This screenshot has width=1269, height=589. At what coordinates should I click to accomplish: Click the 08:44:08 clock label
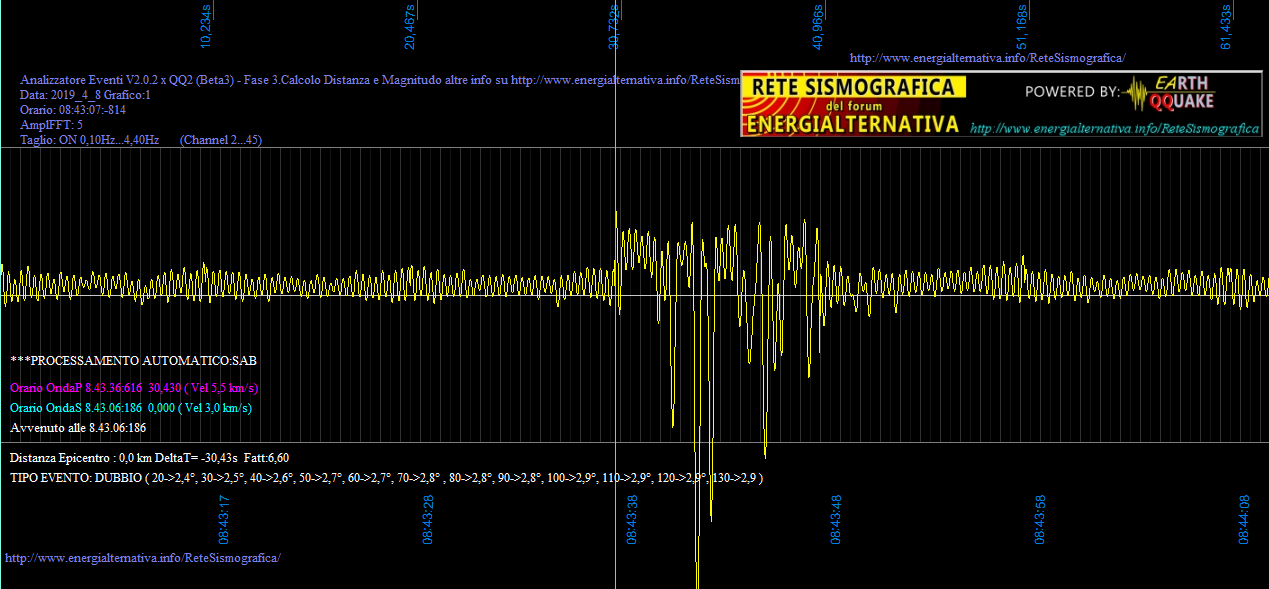[x=1244, y=519]
